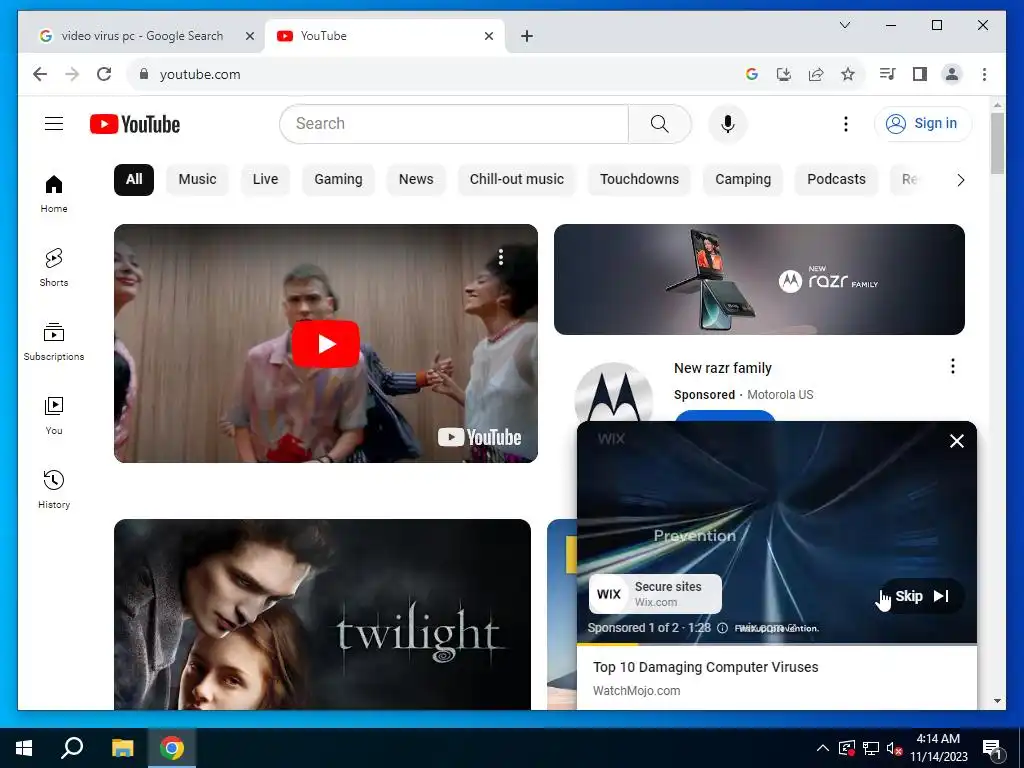This screenshot has height=768, width=1024.
Task: Click the New razr family title
Action: [723, 368]
